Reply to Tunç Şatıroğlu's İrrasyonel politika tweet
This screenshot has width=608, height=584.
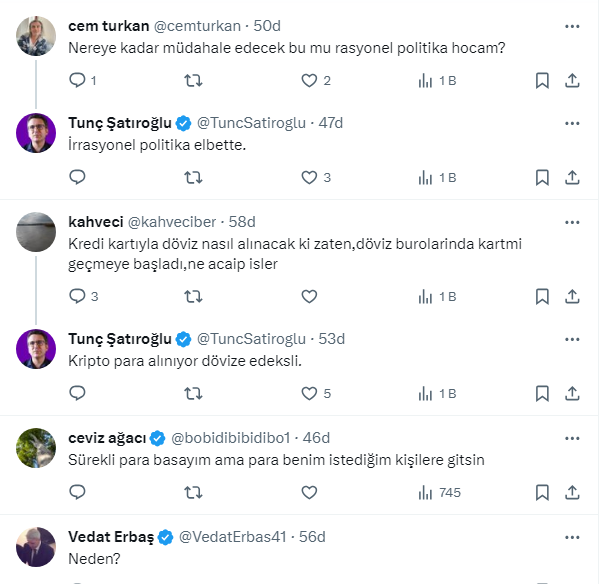tap(78, 177)
